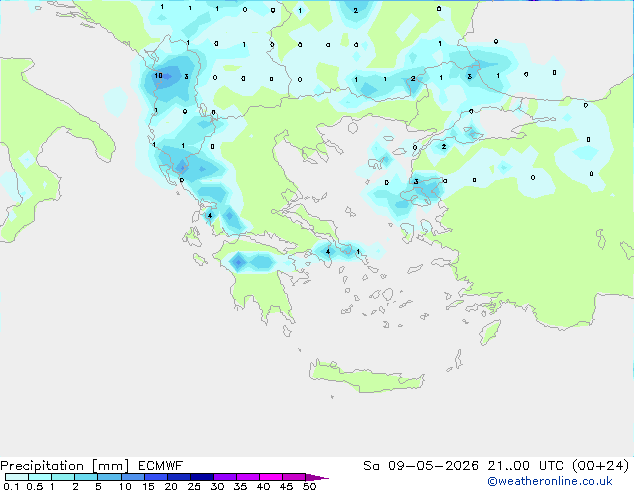Viewport: 634px width, 490px height.
Task: Select the 5–10 mm legend swatch
Action: [x=109, y=477]
